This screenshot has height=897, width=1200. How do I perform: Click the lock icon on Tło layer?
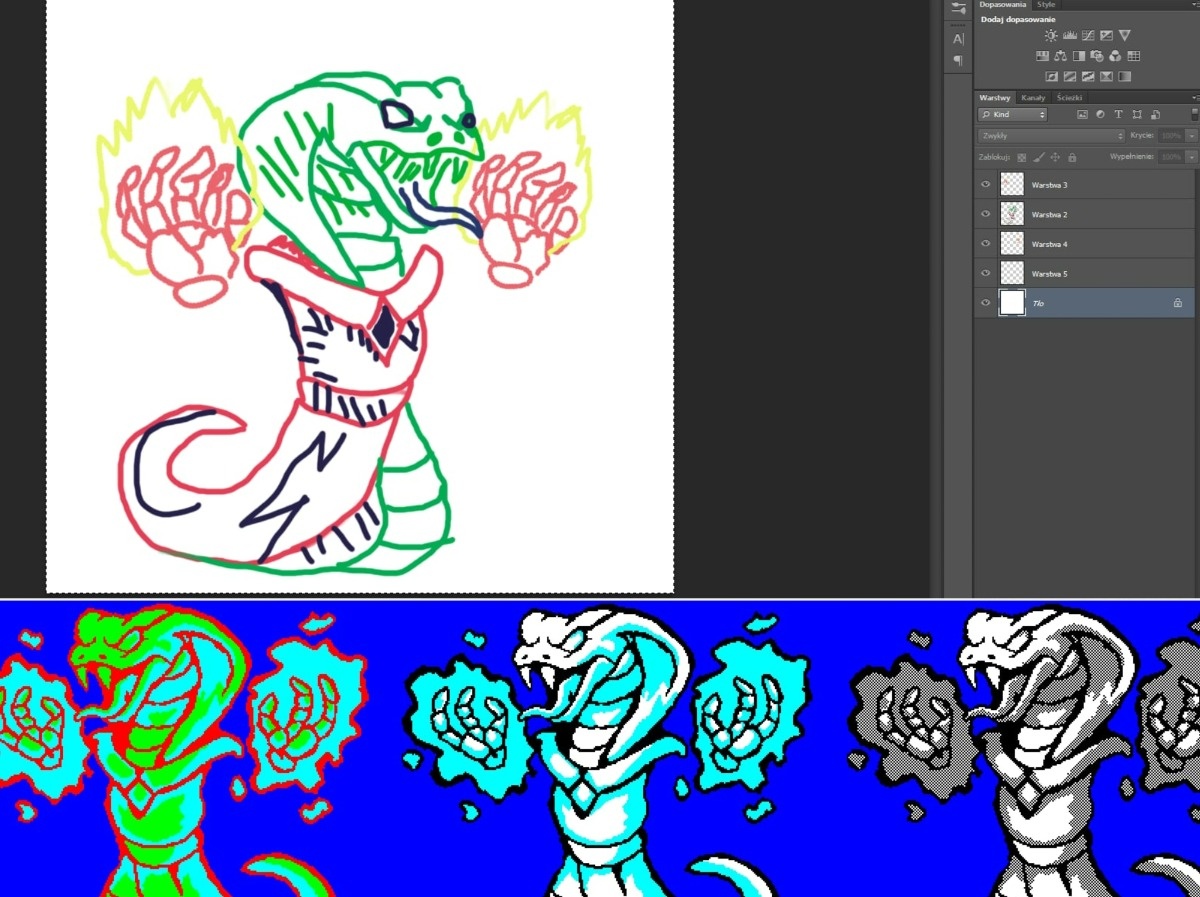point(1178,302)
